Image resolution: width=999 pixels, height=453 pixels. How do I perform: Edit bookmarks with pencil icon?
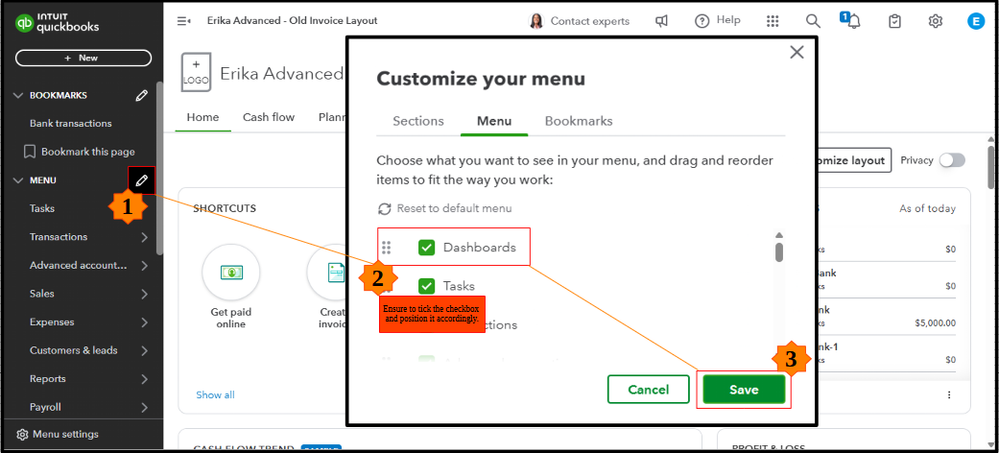(141, 96)
